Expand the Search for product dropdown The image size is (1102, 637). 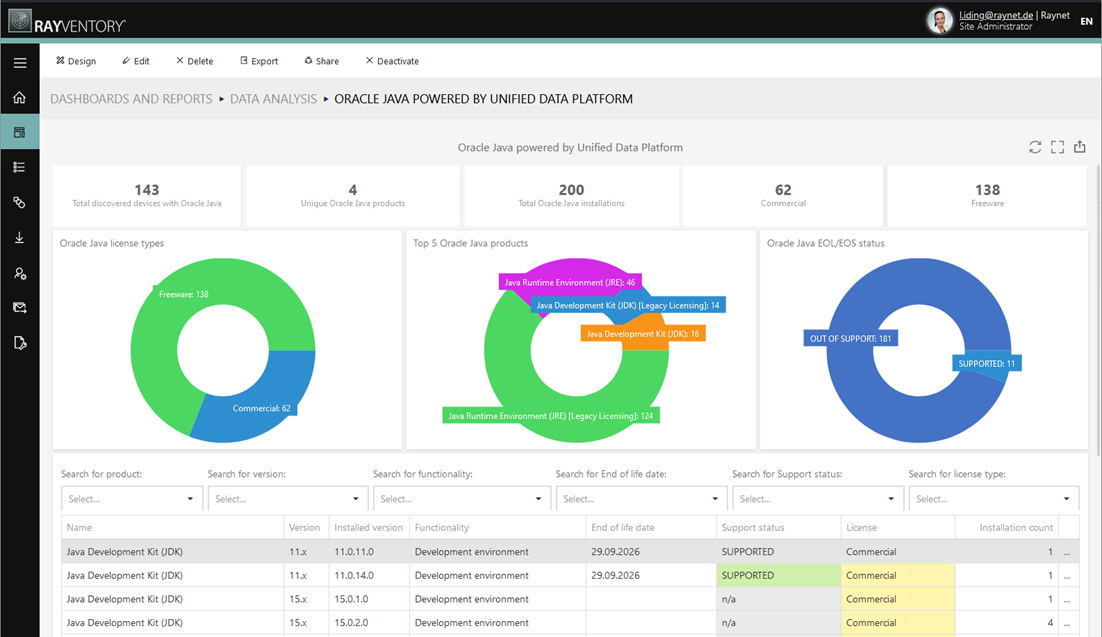[132, 499]
